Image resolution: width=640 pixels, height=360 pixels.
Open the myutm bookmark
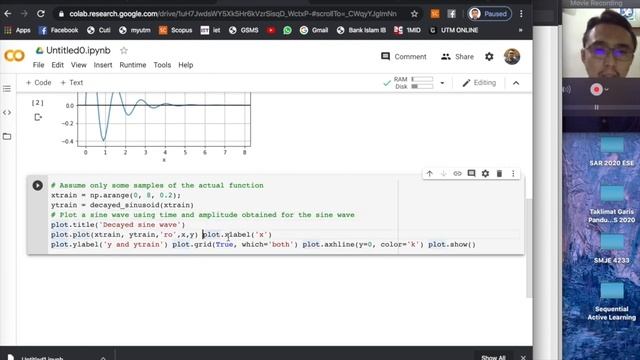click(x=135, y=30)
